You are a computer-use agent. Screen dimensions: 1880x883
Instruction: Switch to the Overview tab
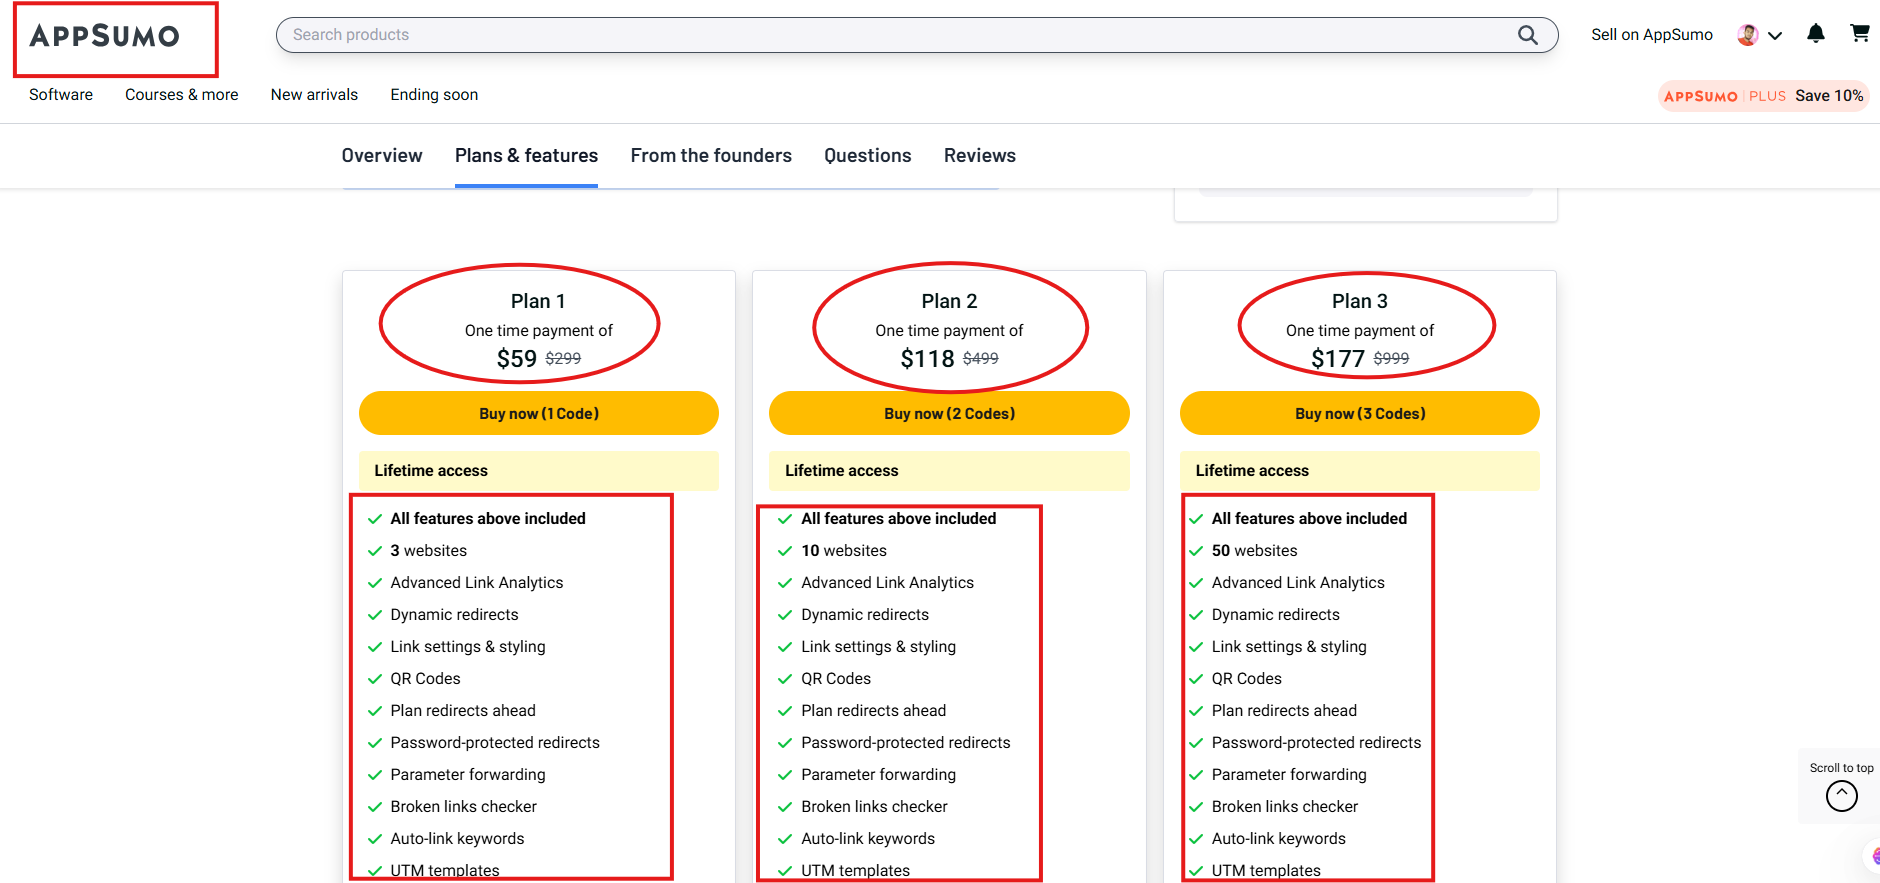pyautogui.click(x=382, y=156)
